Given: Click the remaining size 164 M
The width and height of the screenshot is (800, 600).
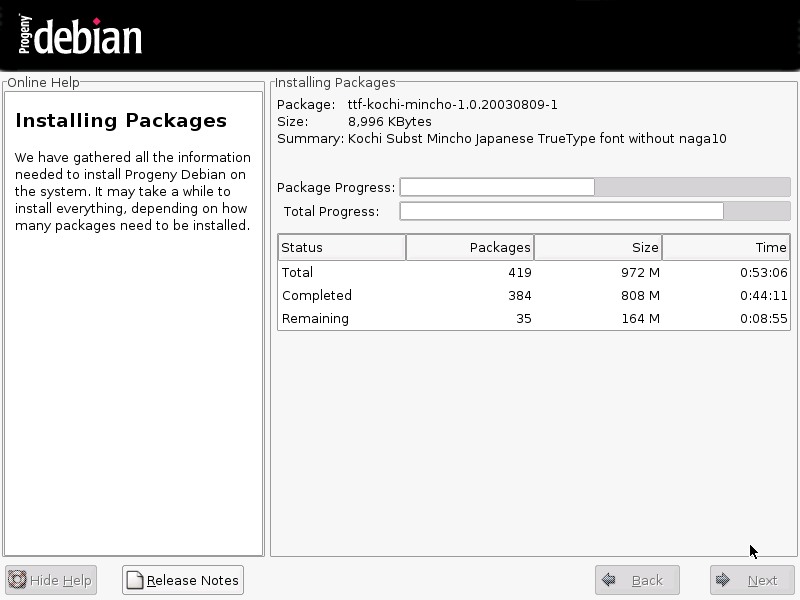Looking at the screenshot, I should (640, 318).
